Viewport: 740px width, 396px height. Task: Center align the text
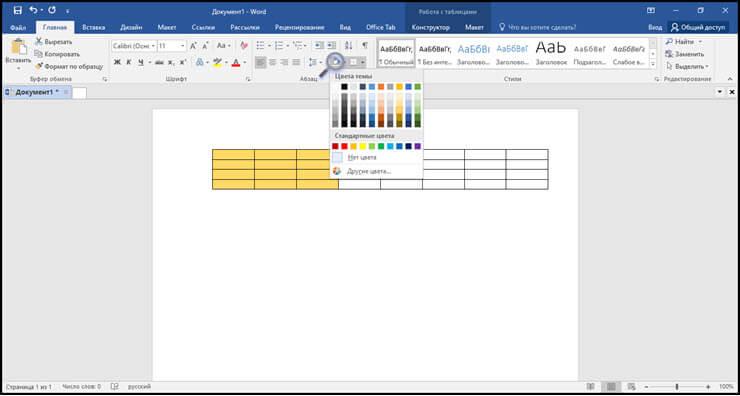pyautogui.click(x=272, y=62)
